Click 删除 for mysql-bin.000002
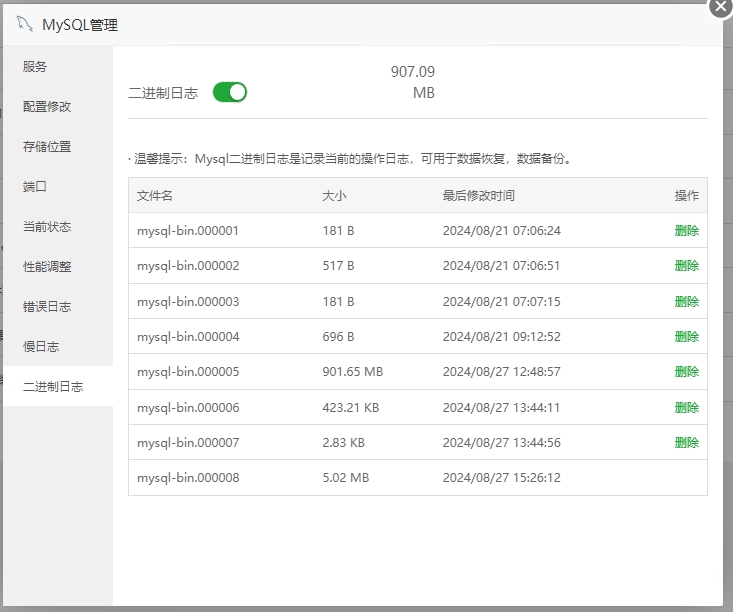733x612 pixels. click(687, 266)
